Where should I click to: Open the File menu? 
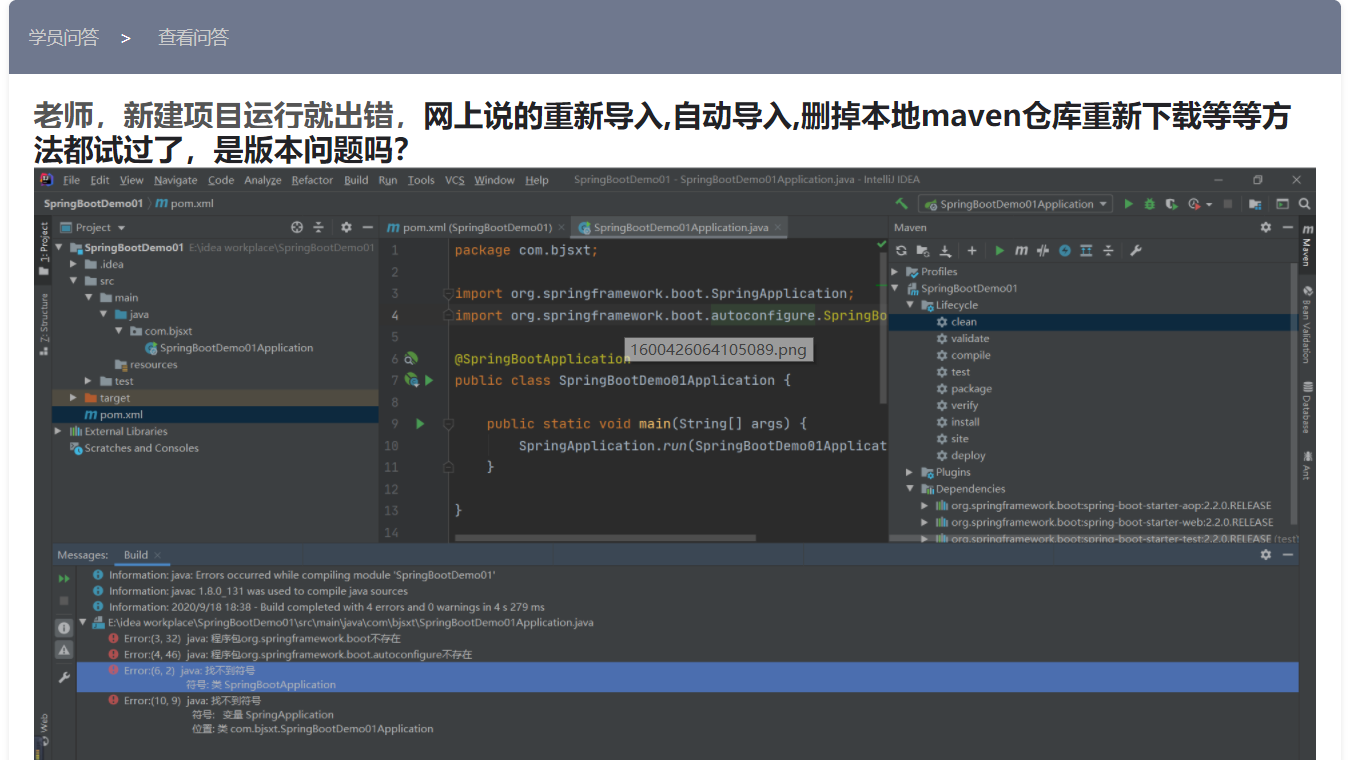coord(71,180)
